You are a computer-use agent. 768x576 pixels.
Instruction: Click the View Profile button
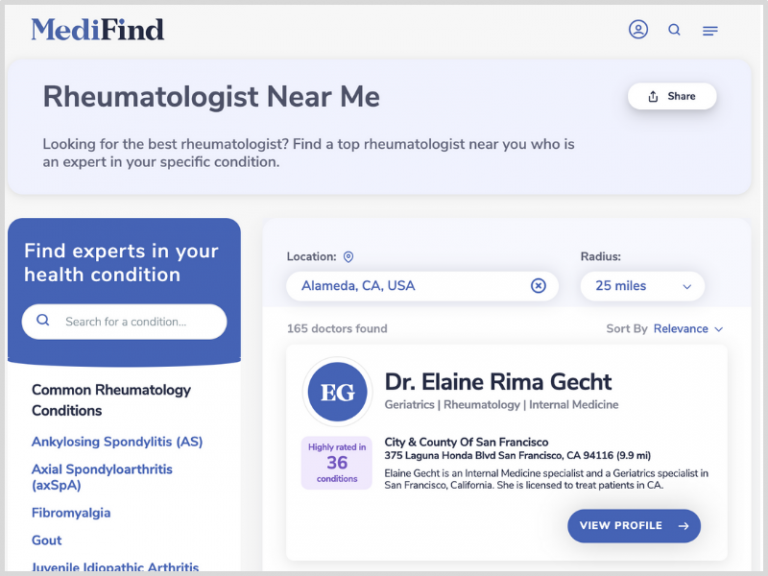[634, 526]
